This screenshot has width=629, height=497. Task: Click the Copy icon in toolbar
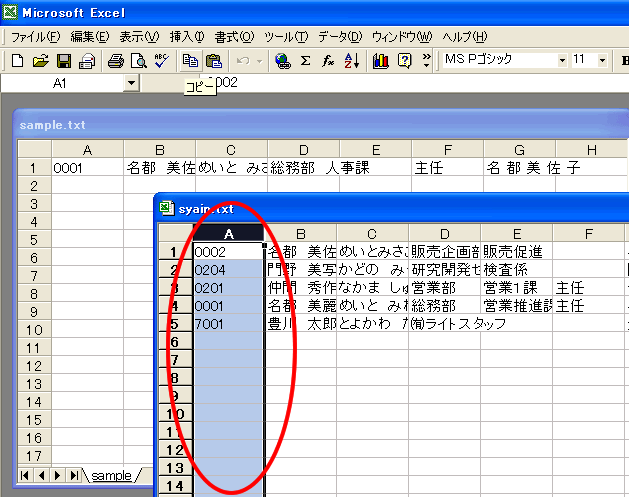[190, 61]
